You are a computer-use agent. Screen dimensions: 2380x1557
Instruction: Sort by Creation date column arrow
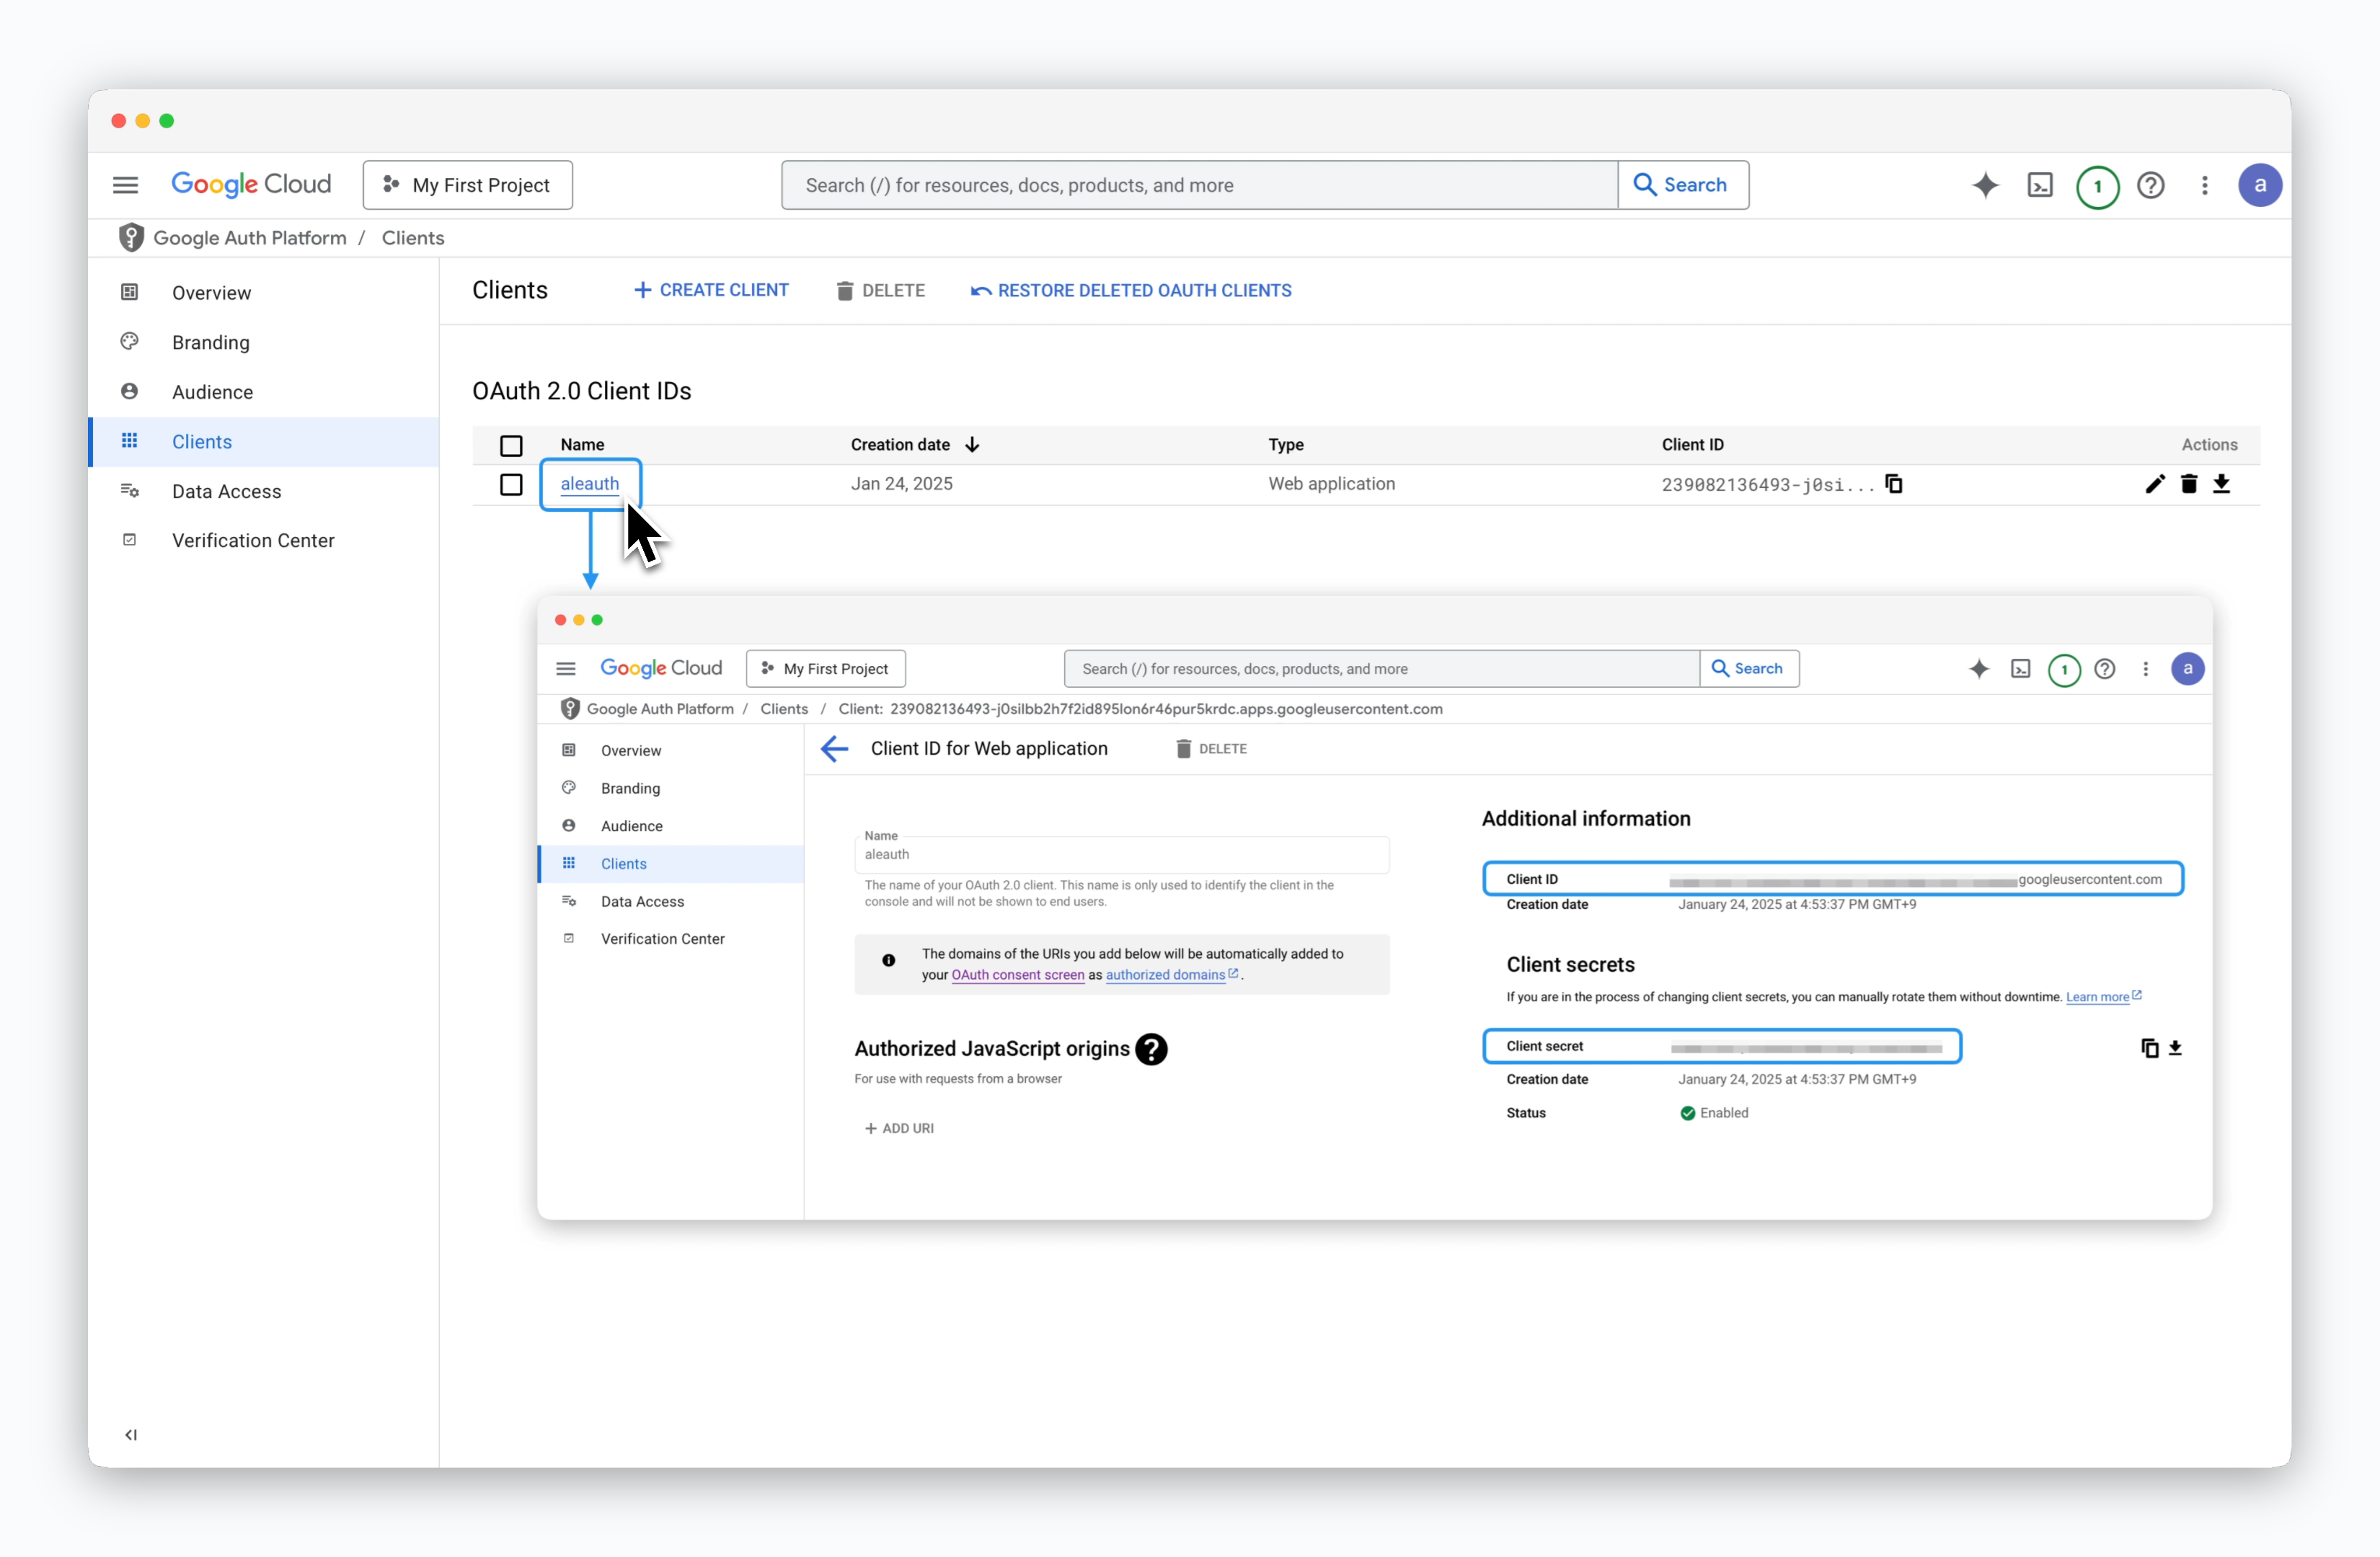[972, 445]
